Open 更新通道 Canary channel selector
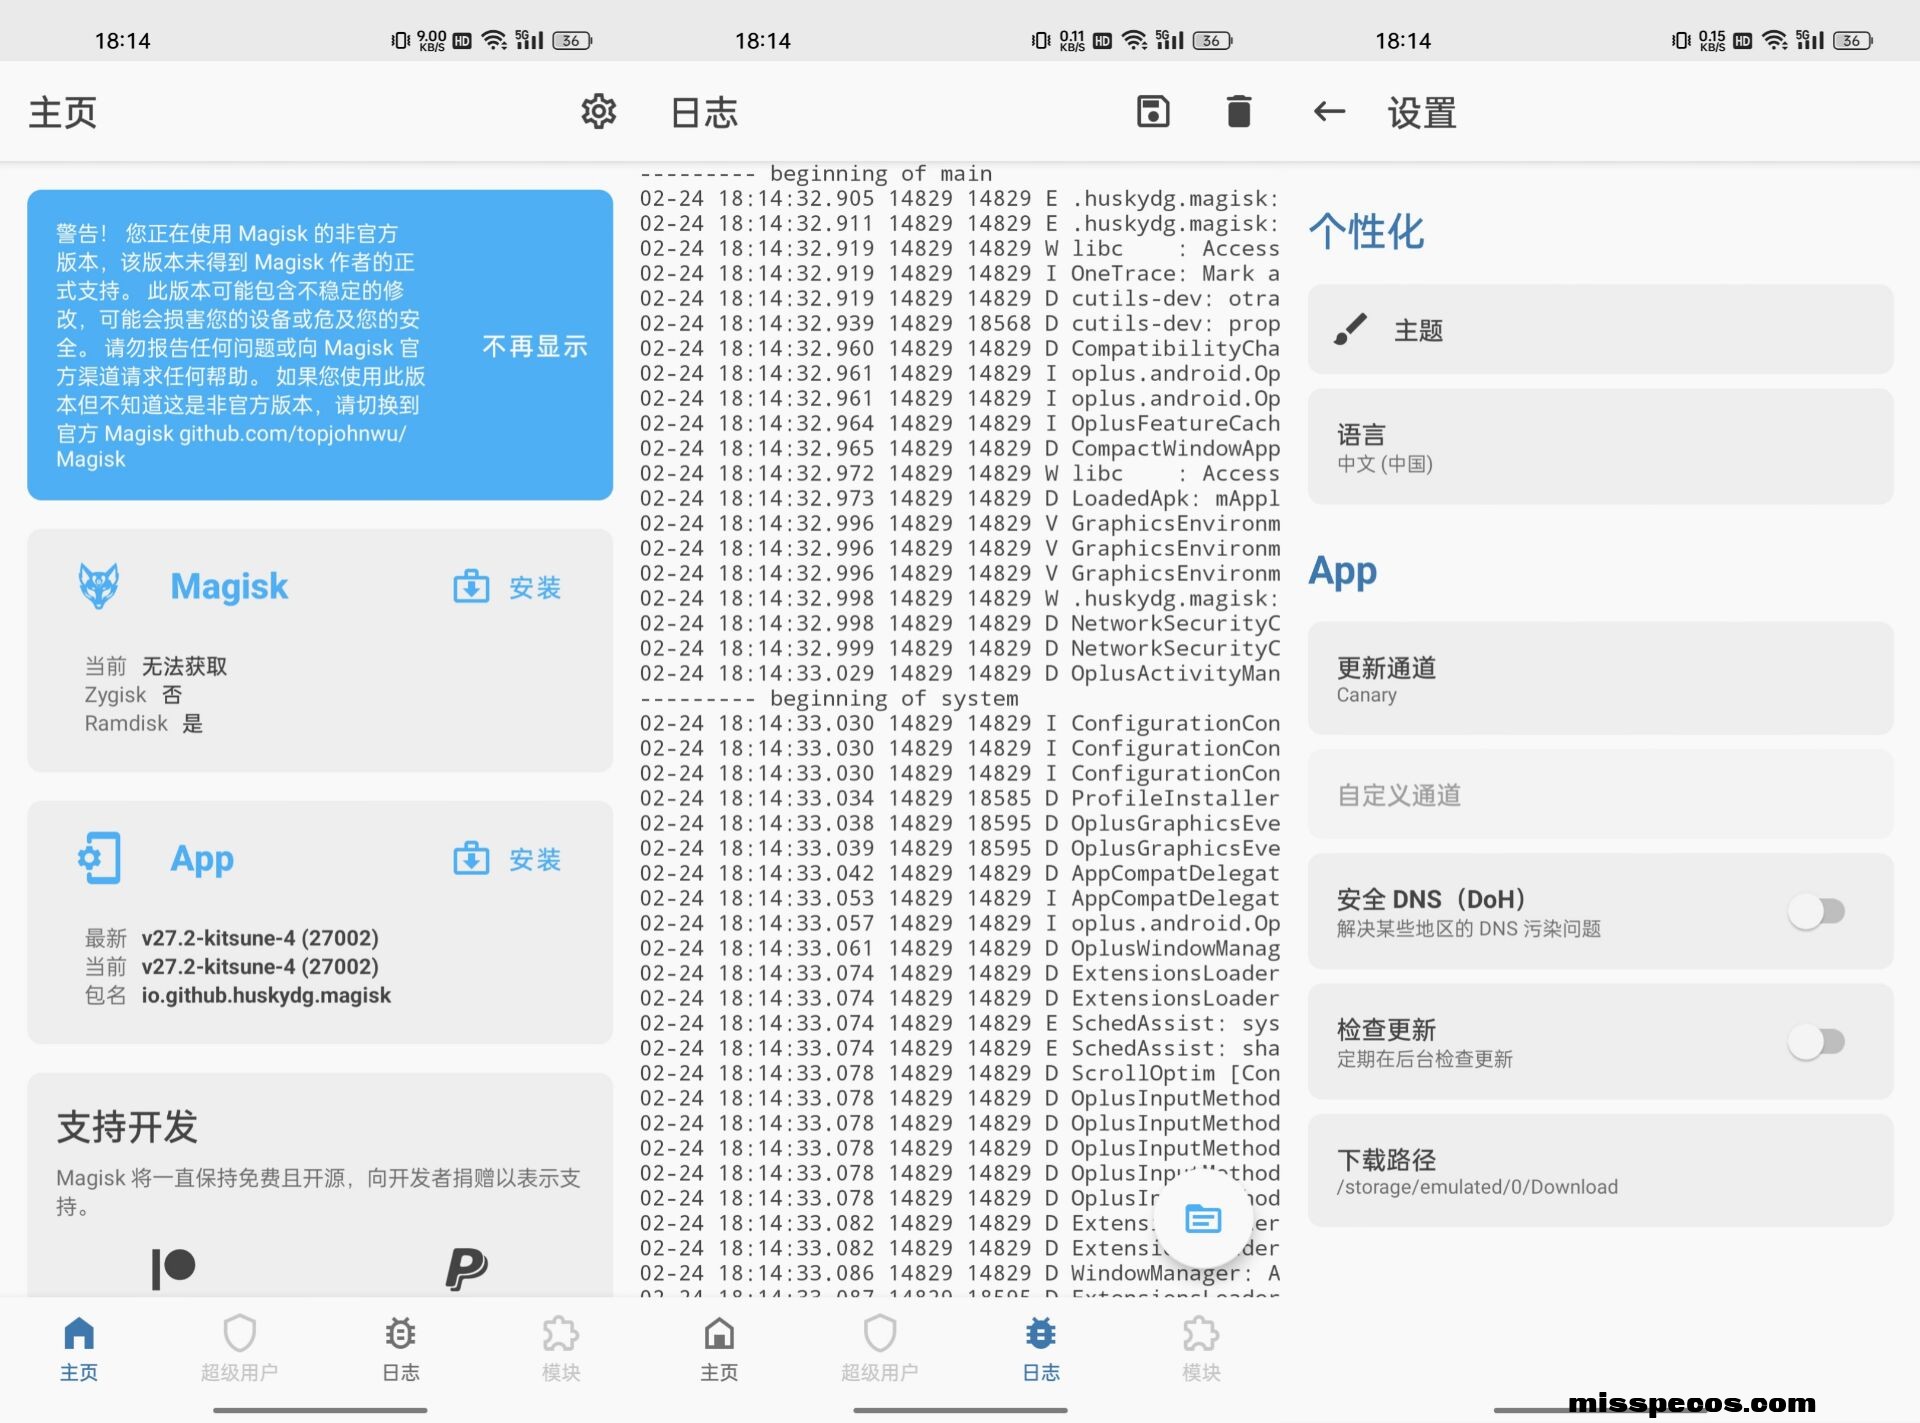Viewport: 1920px width, 1423px height. point(1600,678)
